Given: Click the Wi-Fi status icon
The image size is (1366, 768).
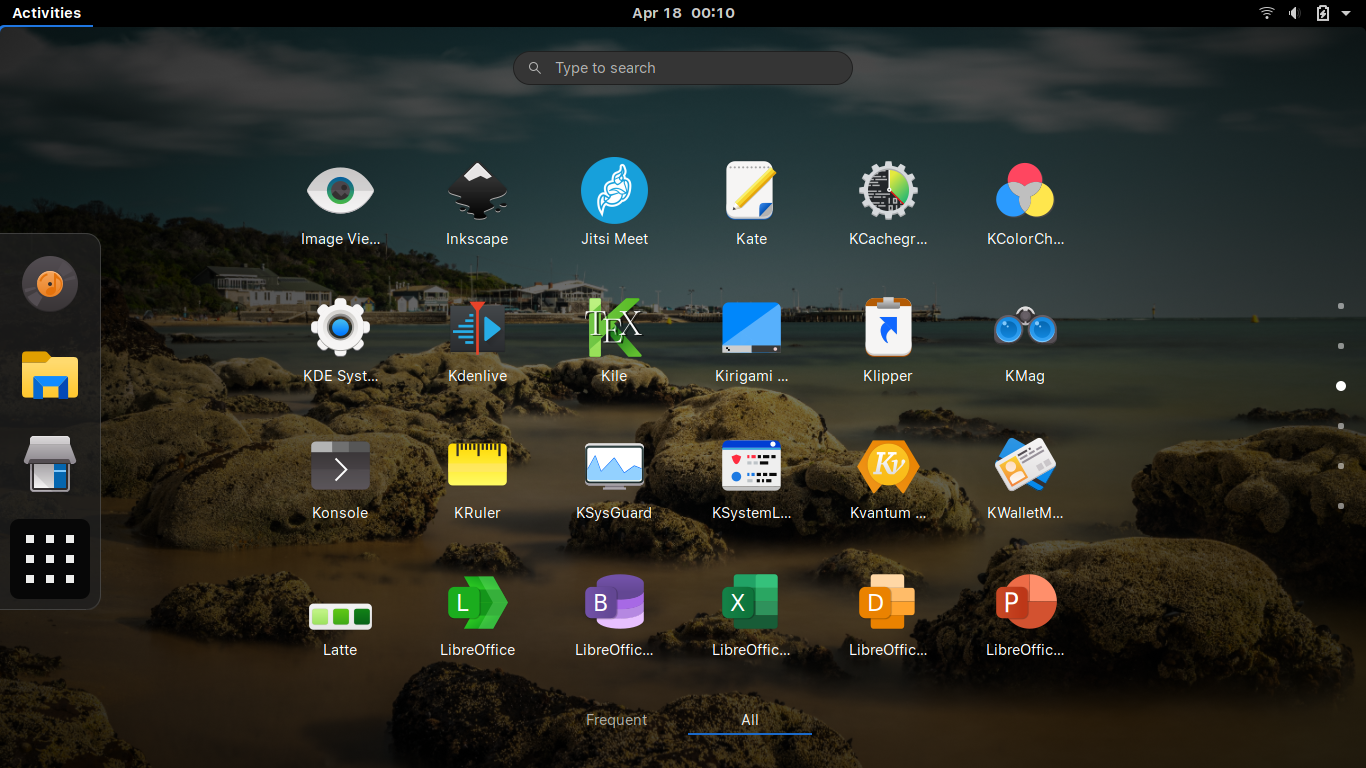Looking at the screenshot, I should pyautogui.click(x=1267, y=13).
